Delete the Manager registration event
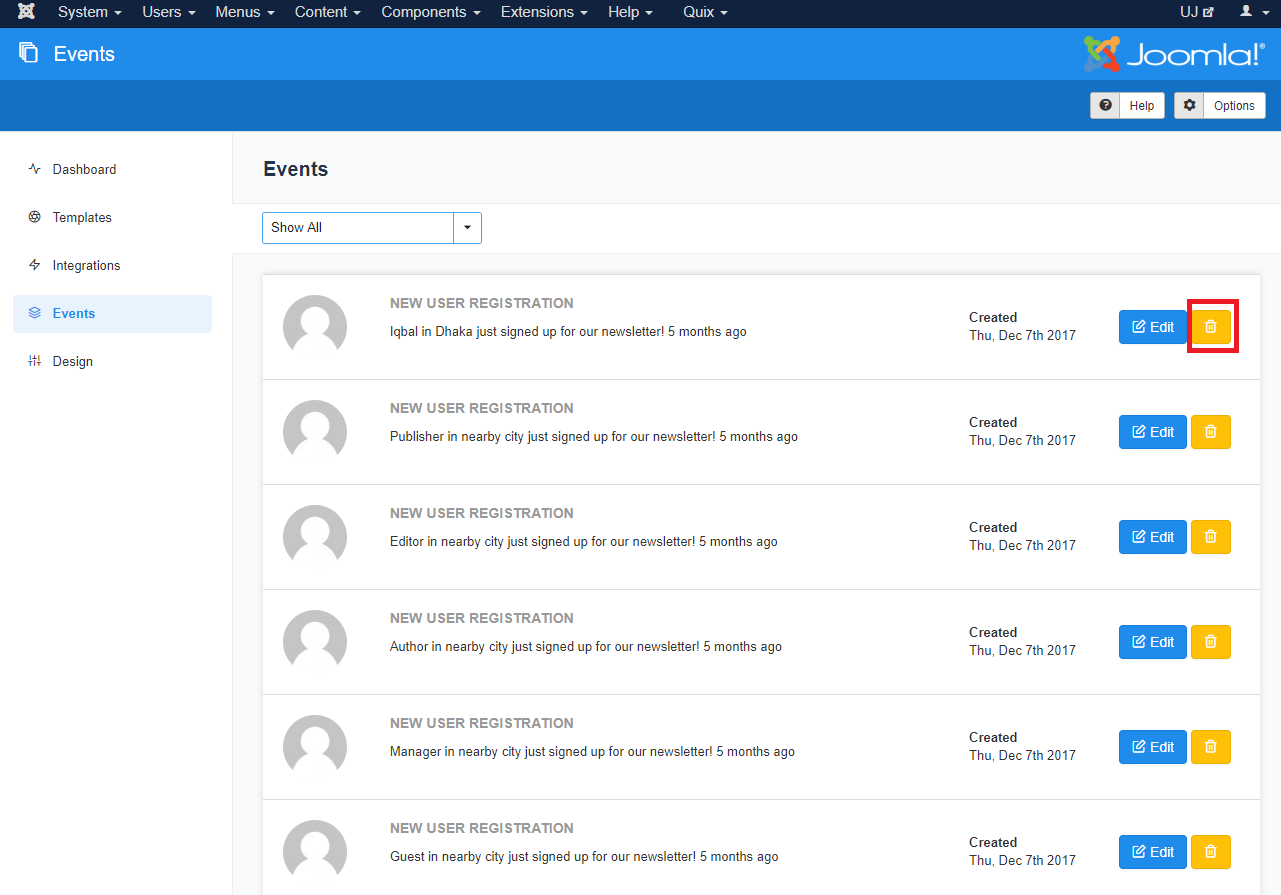The width and height of the screenshot is (1281, 895). coord(1211,747)
